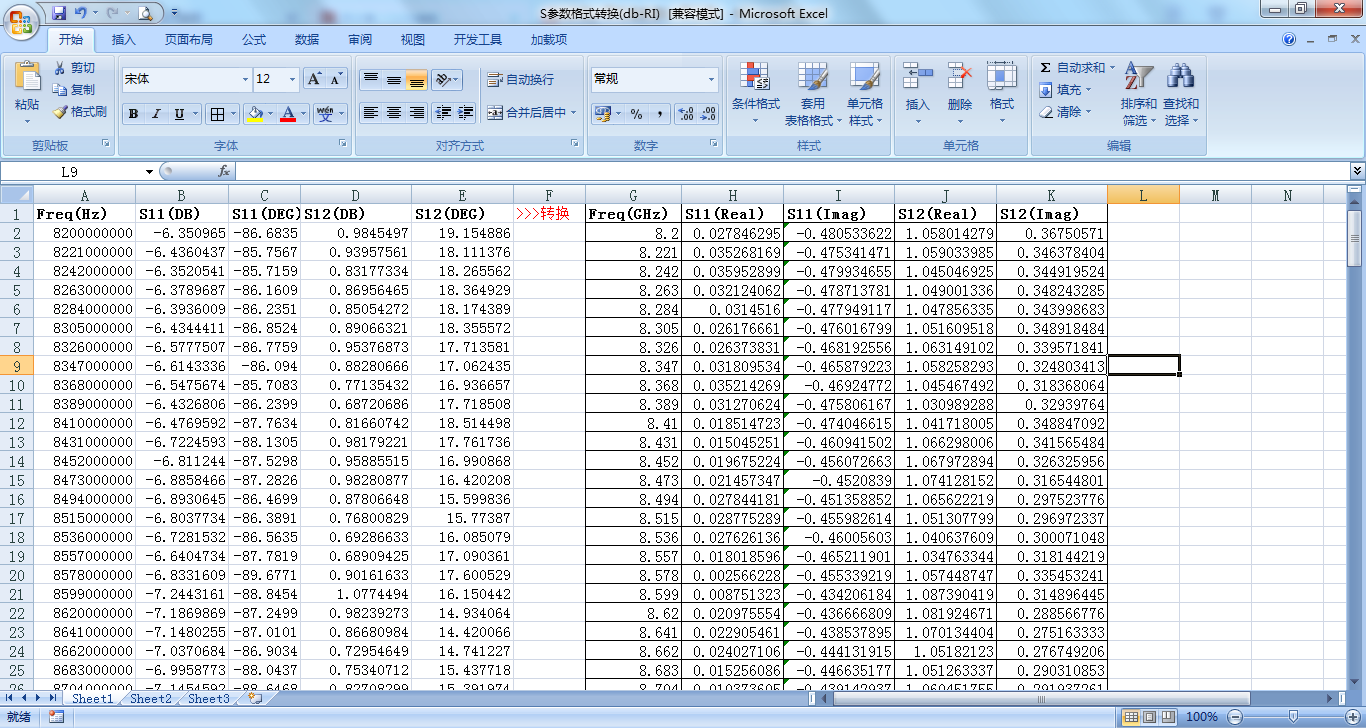Increase decimal places in the number group
This screenshot has width=1366, height=728.
[686, 114]
